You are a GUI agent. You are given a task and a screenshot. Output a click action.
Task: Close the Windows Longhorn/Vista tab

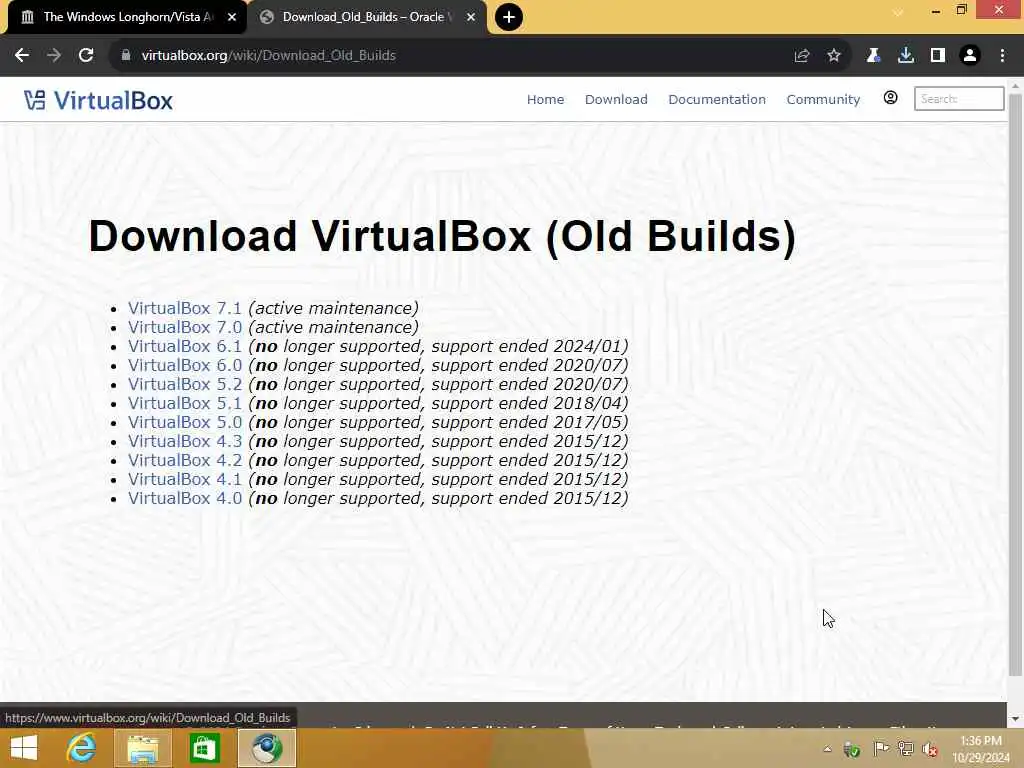click(x=232, y=17)
